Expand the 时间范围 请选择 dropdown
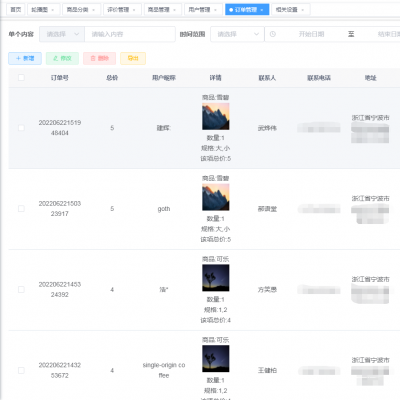Image resolution: width=400 pixels, height=400 pixels. tap(237, 34)
